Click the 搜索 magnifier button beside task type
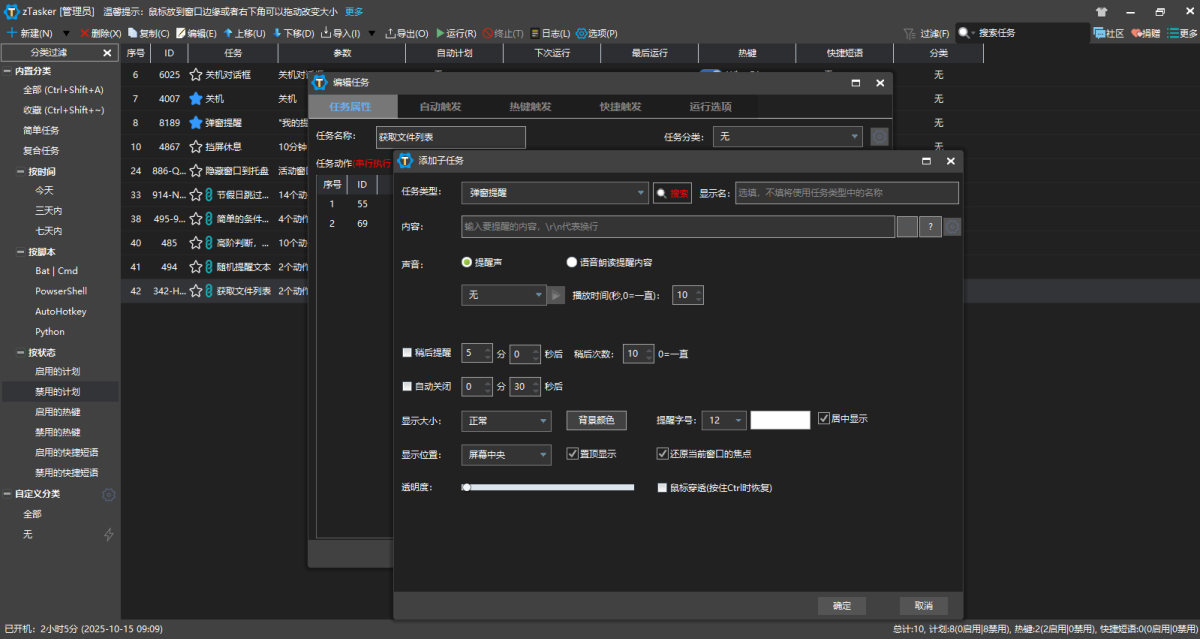Screen dimensions: 1200x639 point(673,193)
